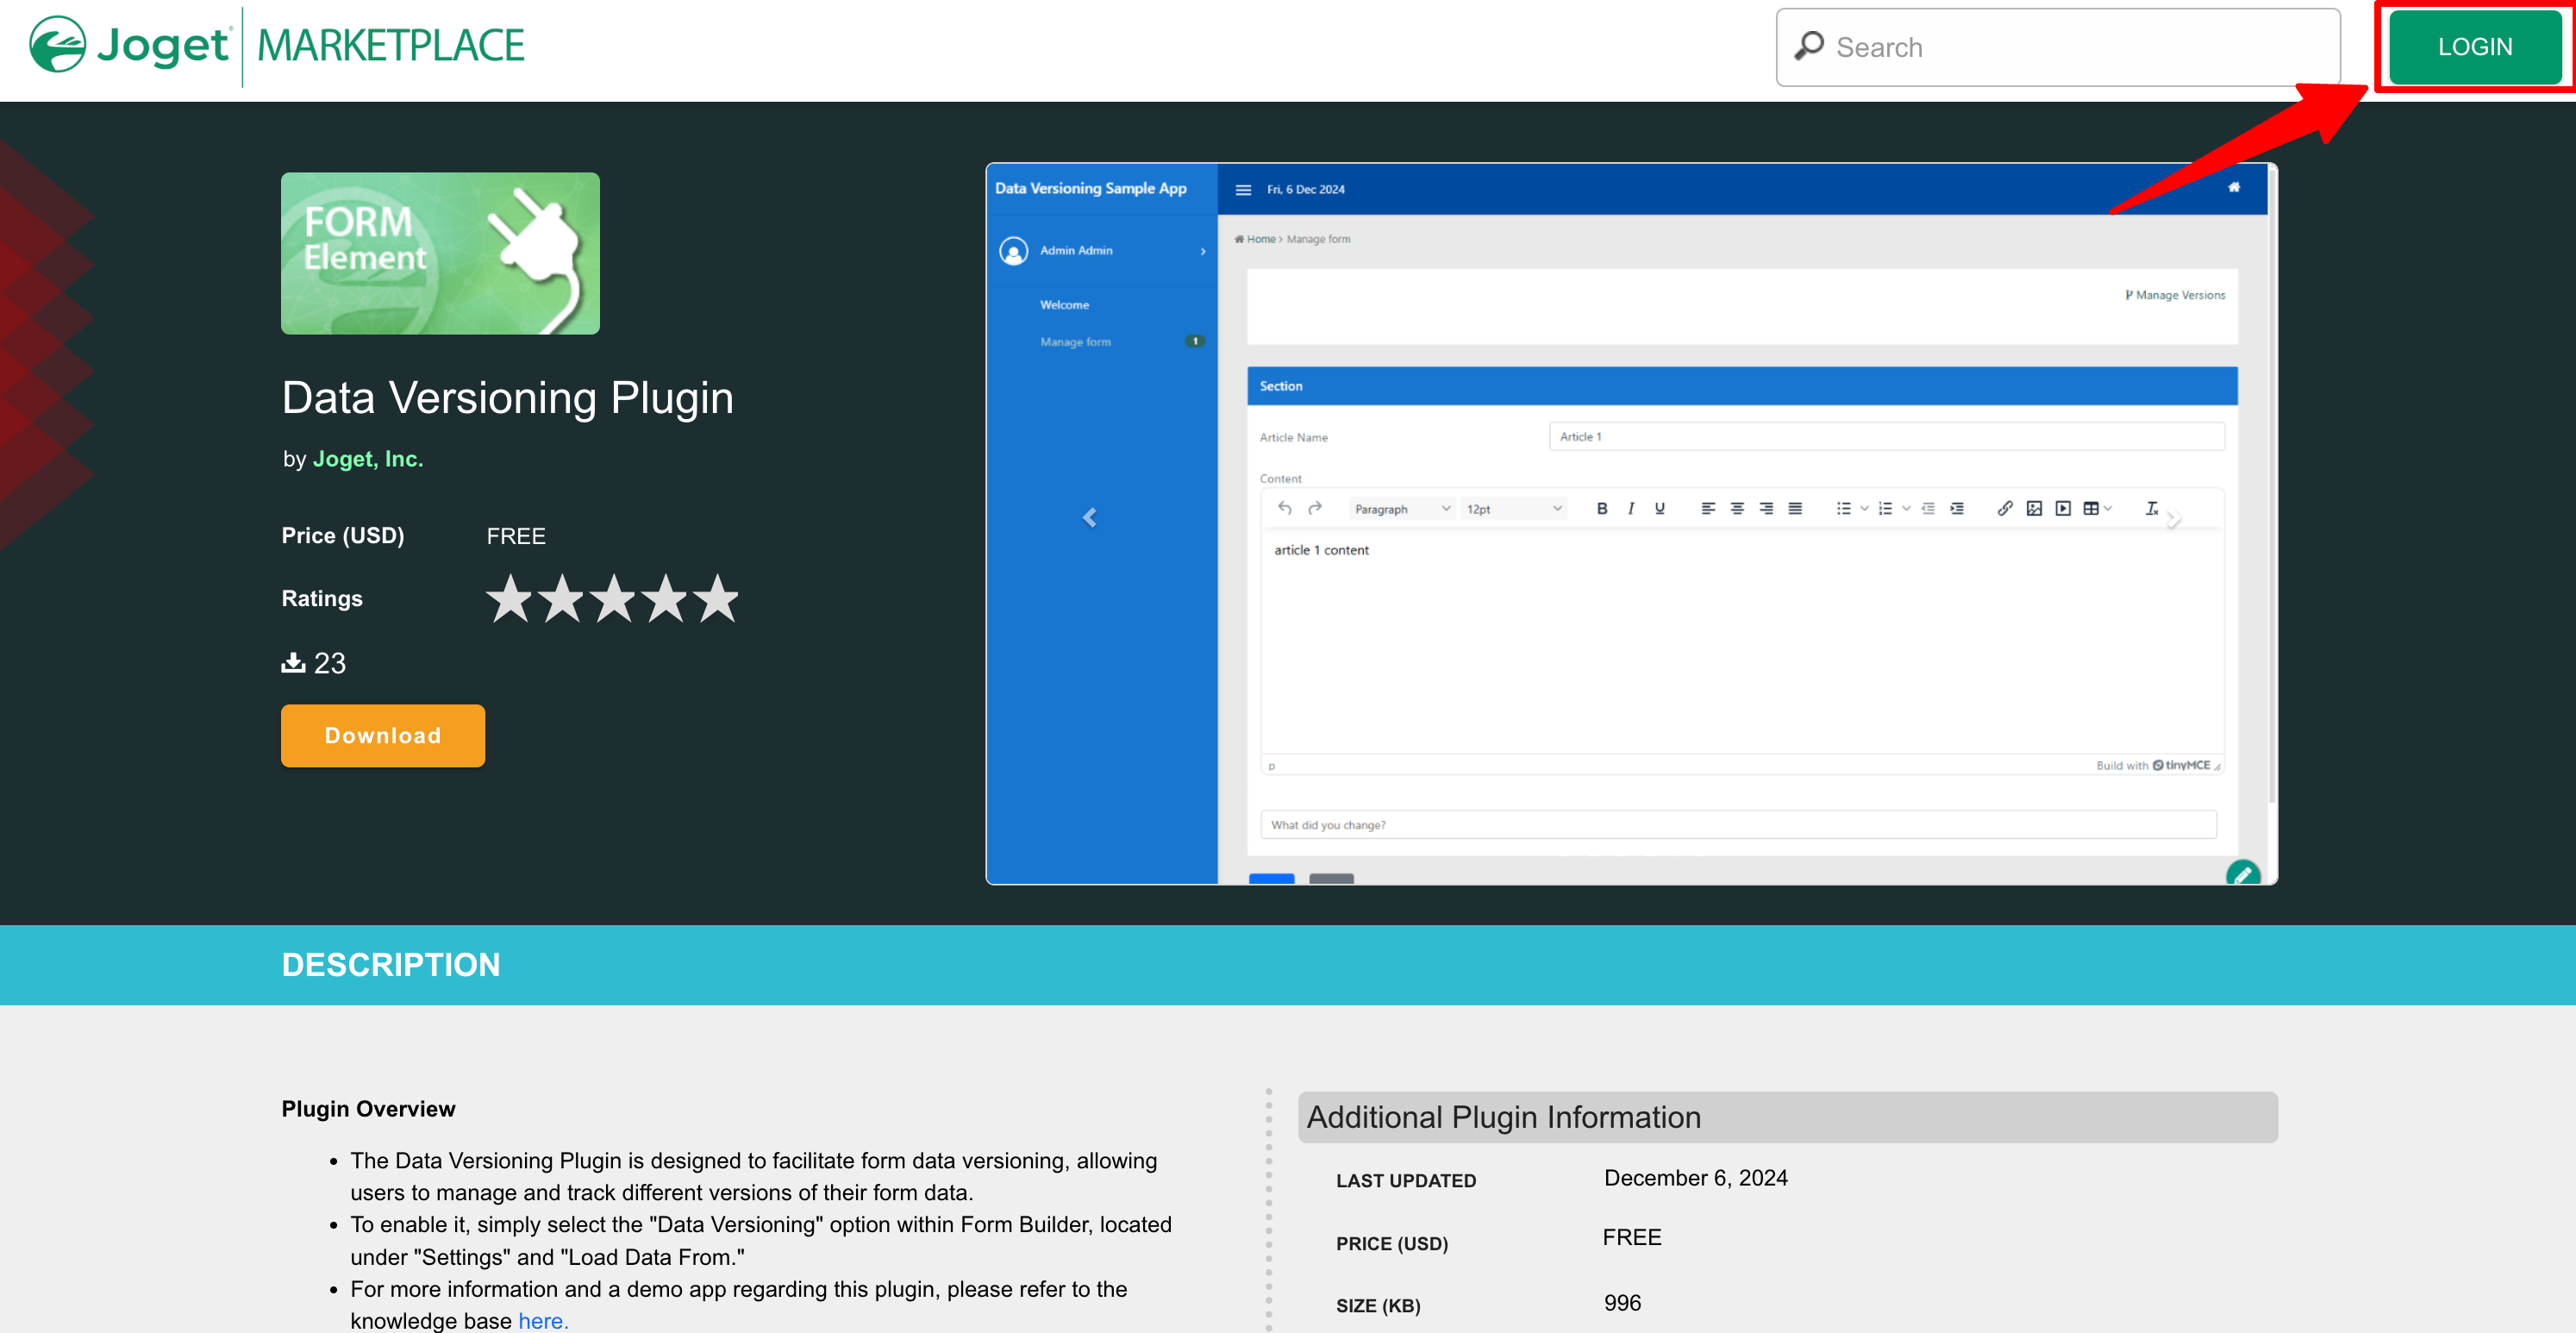Image resolution: width=2576 pixels, height=1333 pixels.
Task: Click the 'FREE' price value beside Price (USD)
Action: click(516, 536)
